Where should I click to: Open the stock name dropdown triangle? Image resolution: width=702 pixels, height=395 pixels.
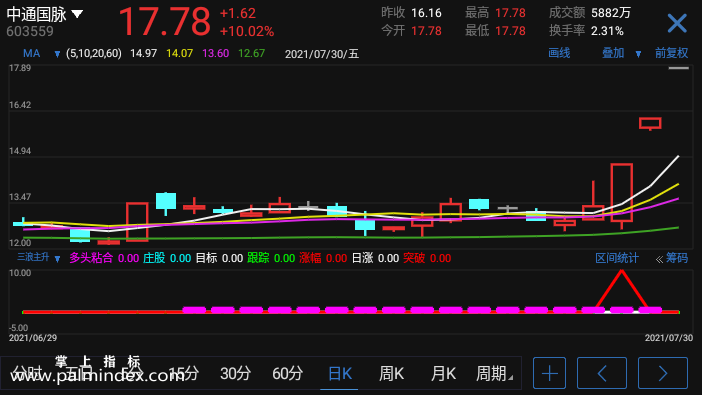77,14
